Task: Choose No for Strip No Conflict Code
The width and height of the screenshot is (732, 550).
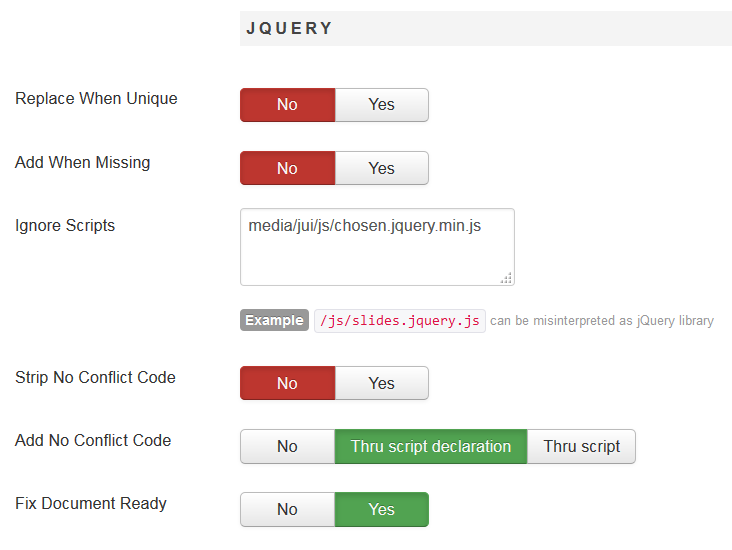Action: pyautogui.click(x=287, y=383)
